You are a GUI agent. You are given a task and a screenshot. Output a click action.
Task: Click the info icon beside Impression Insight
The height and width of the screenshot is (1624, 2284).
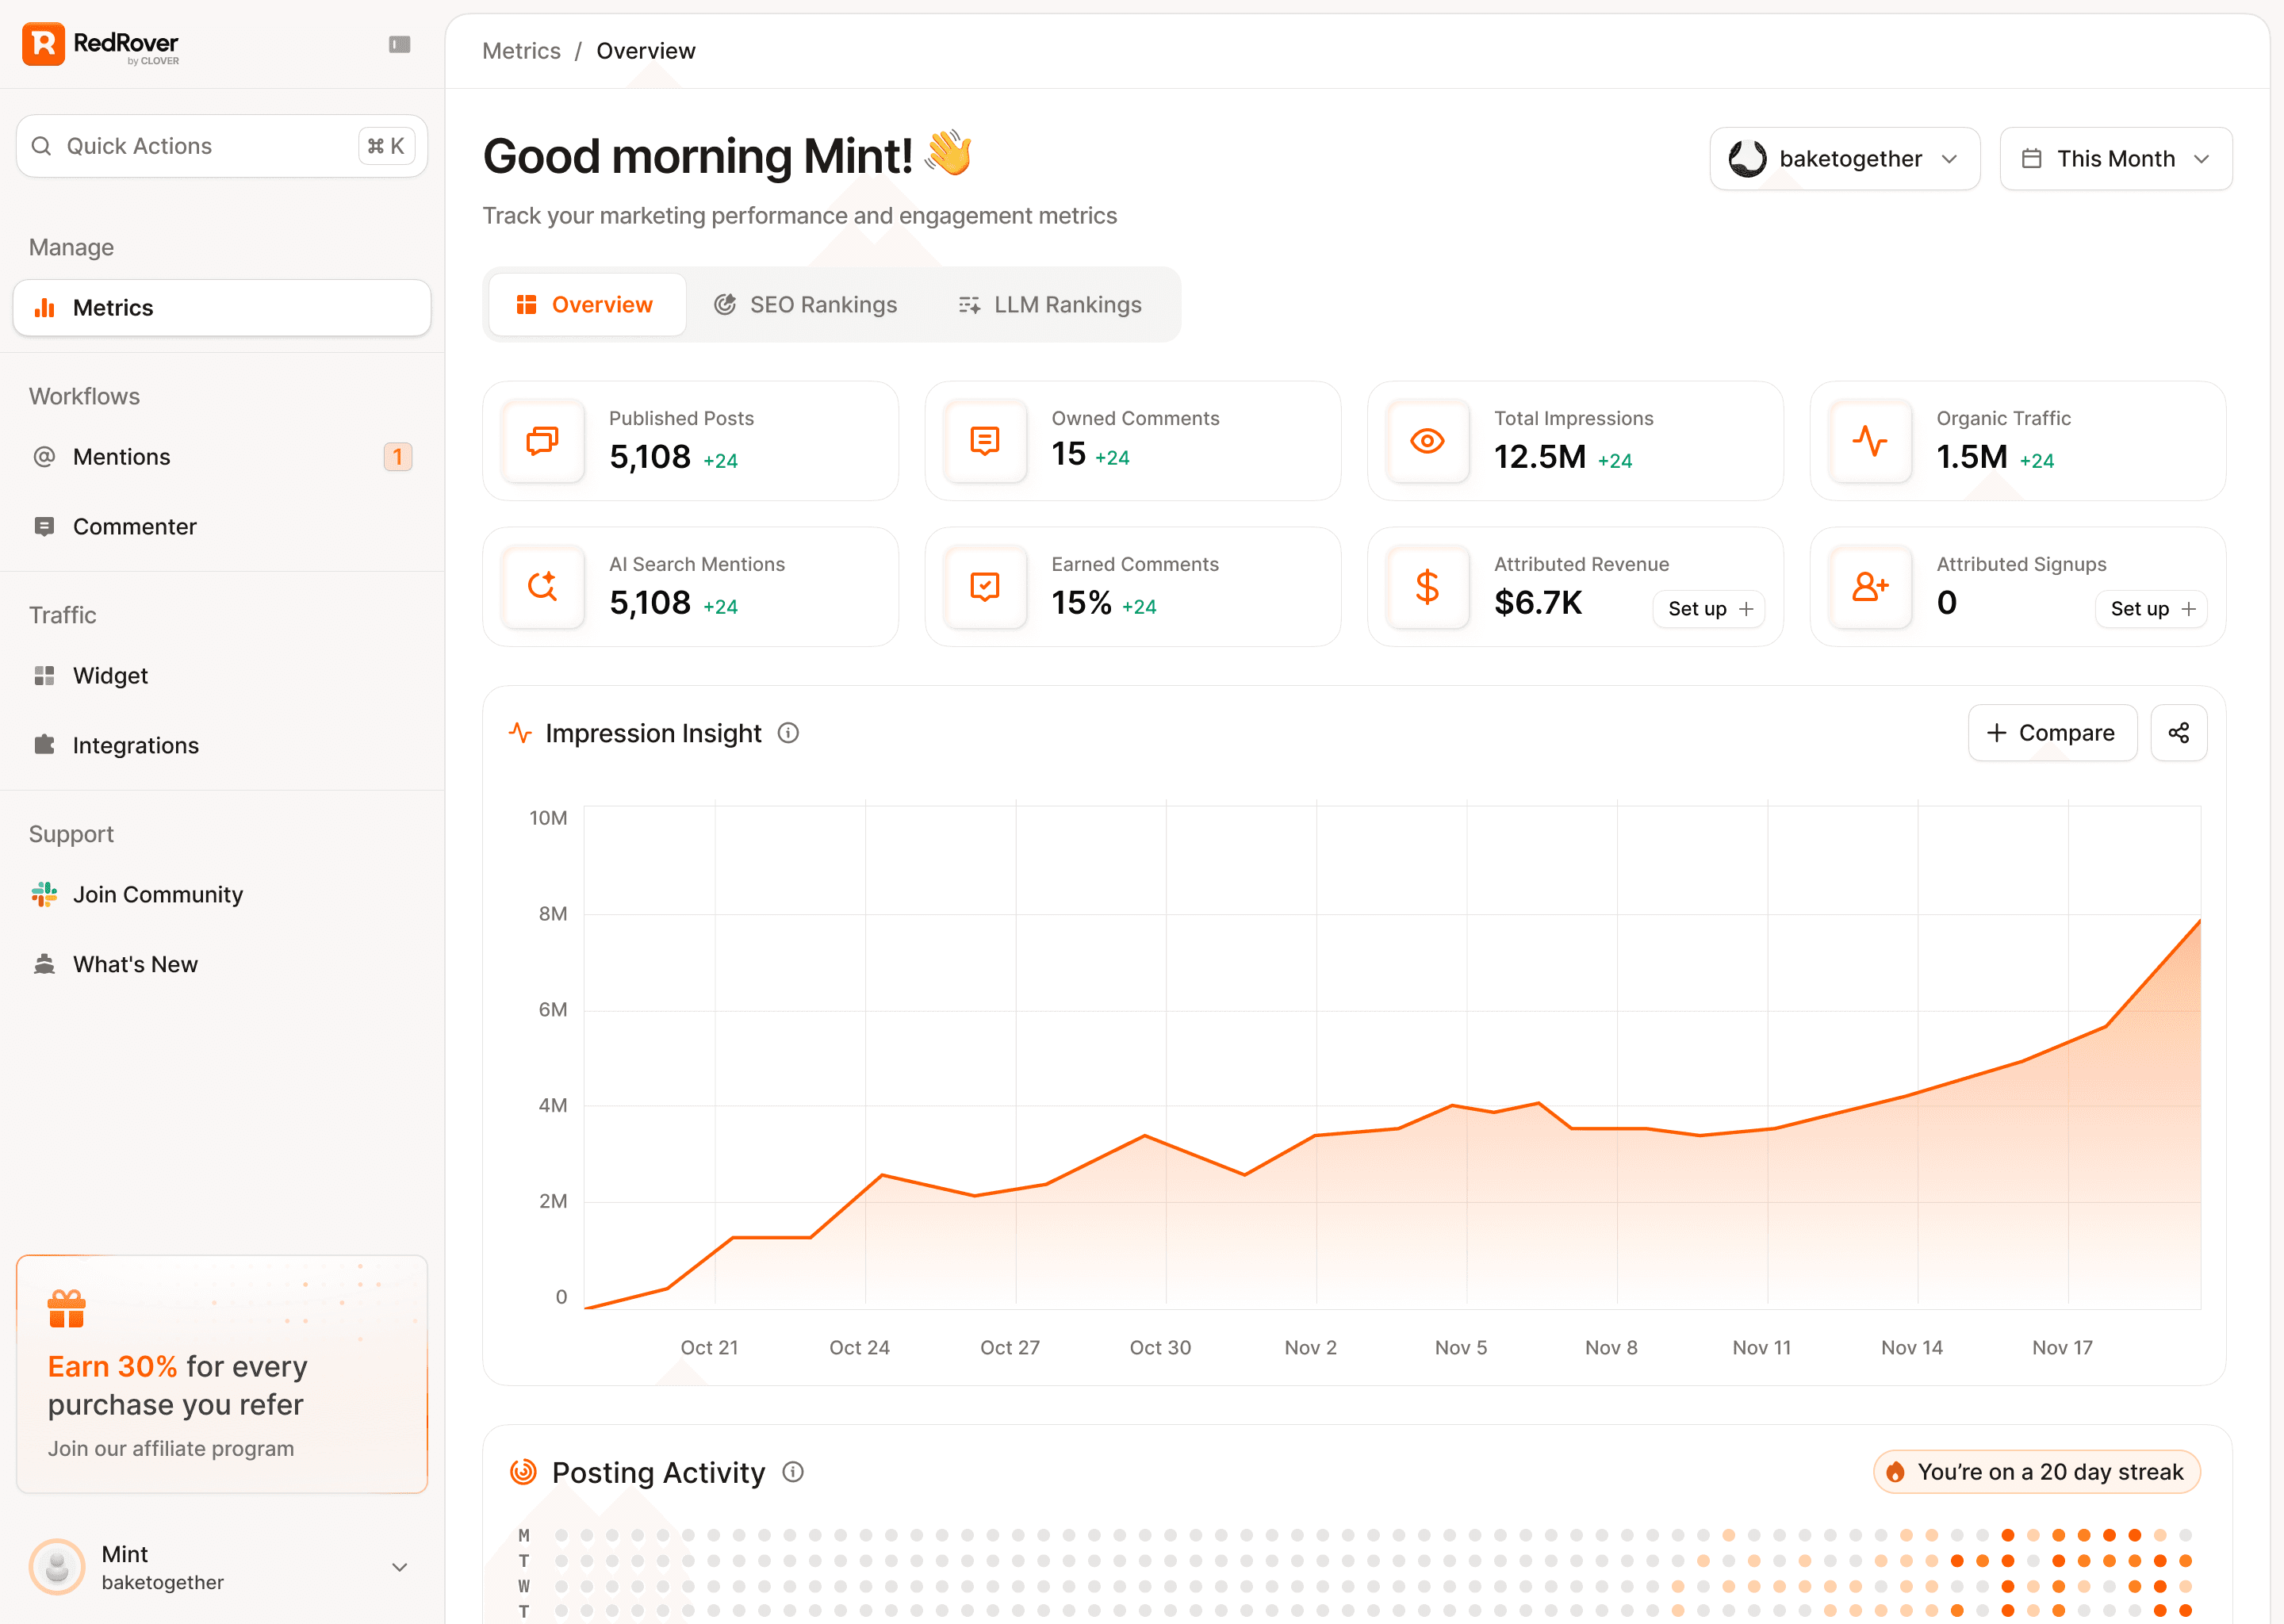(788, 733)
